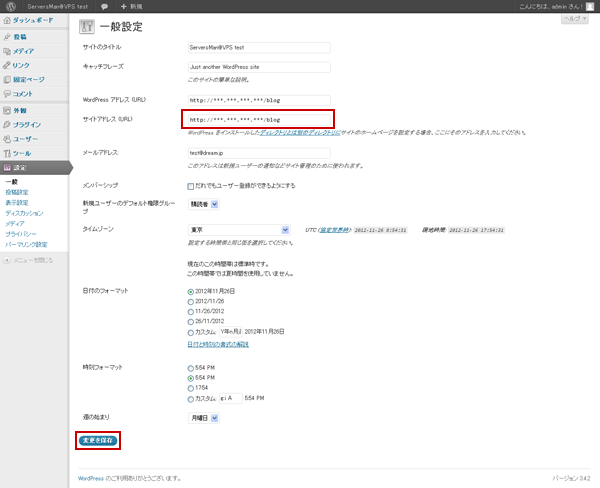Open the comments bubble icon in admin bar
The height and width of the screenshot is (488, 600).
(104, 7)
